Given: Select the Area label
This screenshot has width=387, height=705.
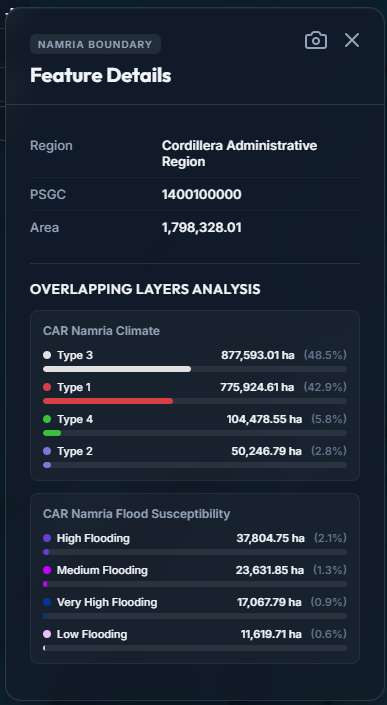Looking at the screenshot, I should pyautogui.click(x=44, y=228).
